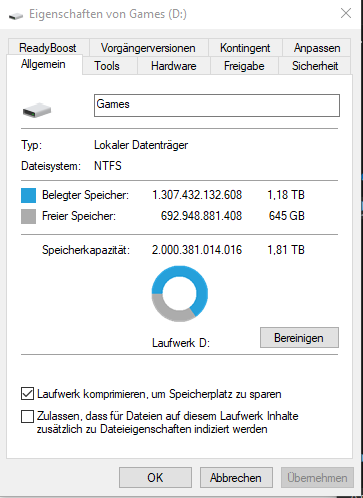This screenshot has width=363, height=498.
Task: Enable the content indexing checkbox 'Zulassen'
Action: [x=27, y=416]
